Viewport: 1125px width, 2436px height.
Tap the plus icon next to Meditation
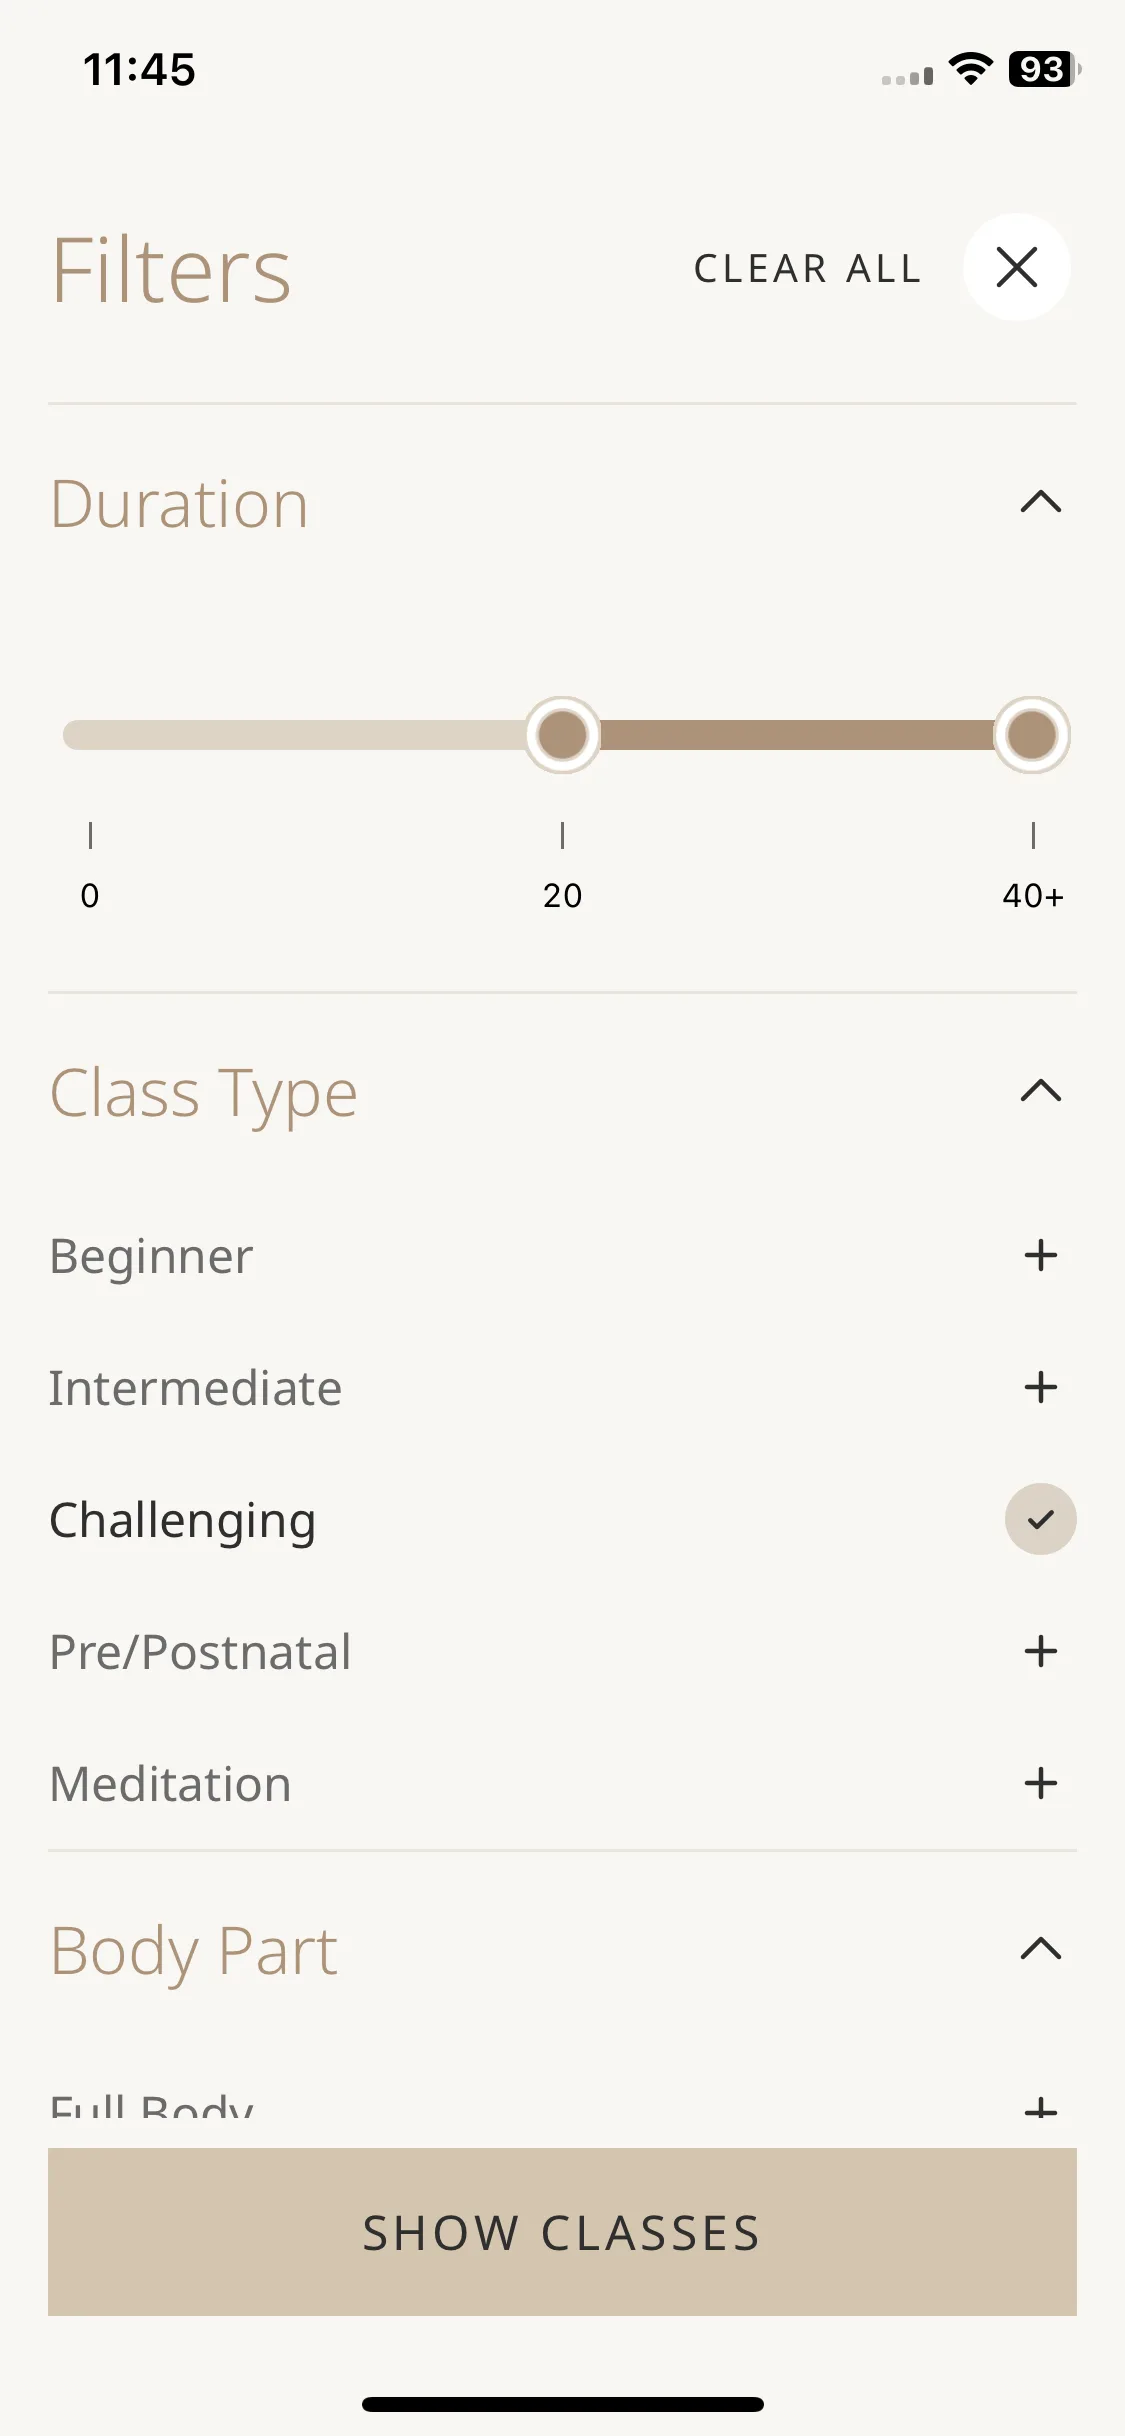click(x=1041, y=1783)
